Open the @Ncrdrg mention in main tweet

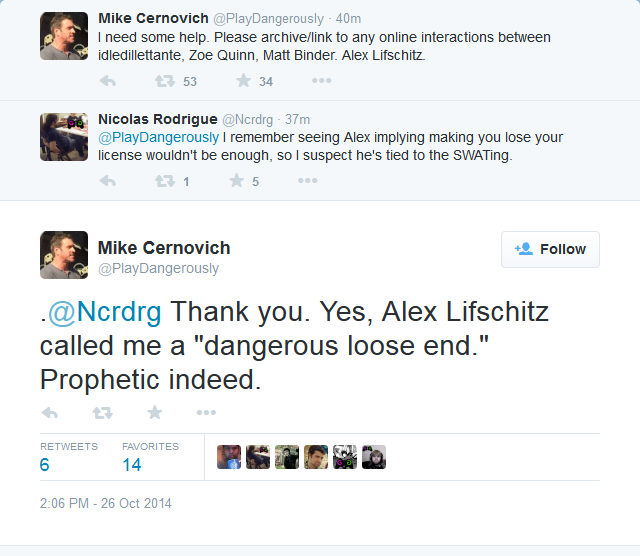coord(105,312)
